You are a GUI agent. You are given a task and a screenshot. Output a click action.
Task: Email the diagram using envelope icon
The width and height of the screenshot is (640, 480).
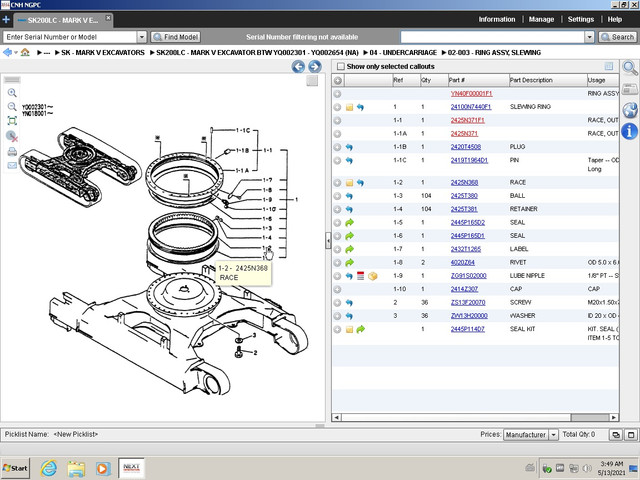12,165
